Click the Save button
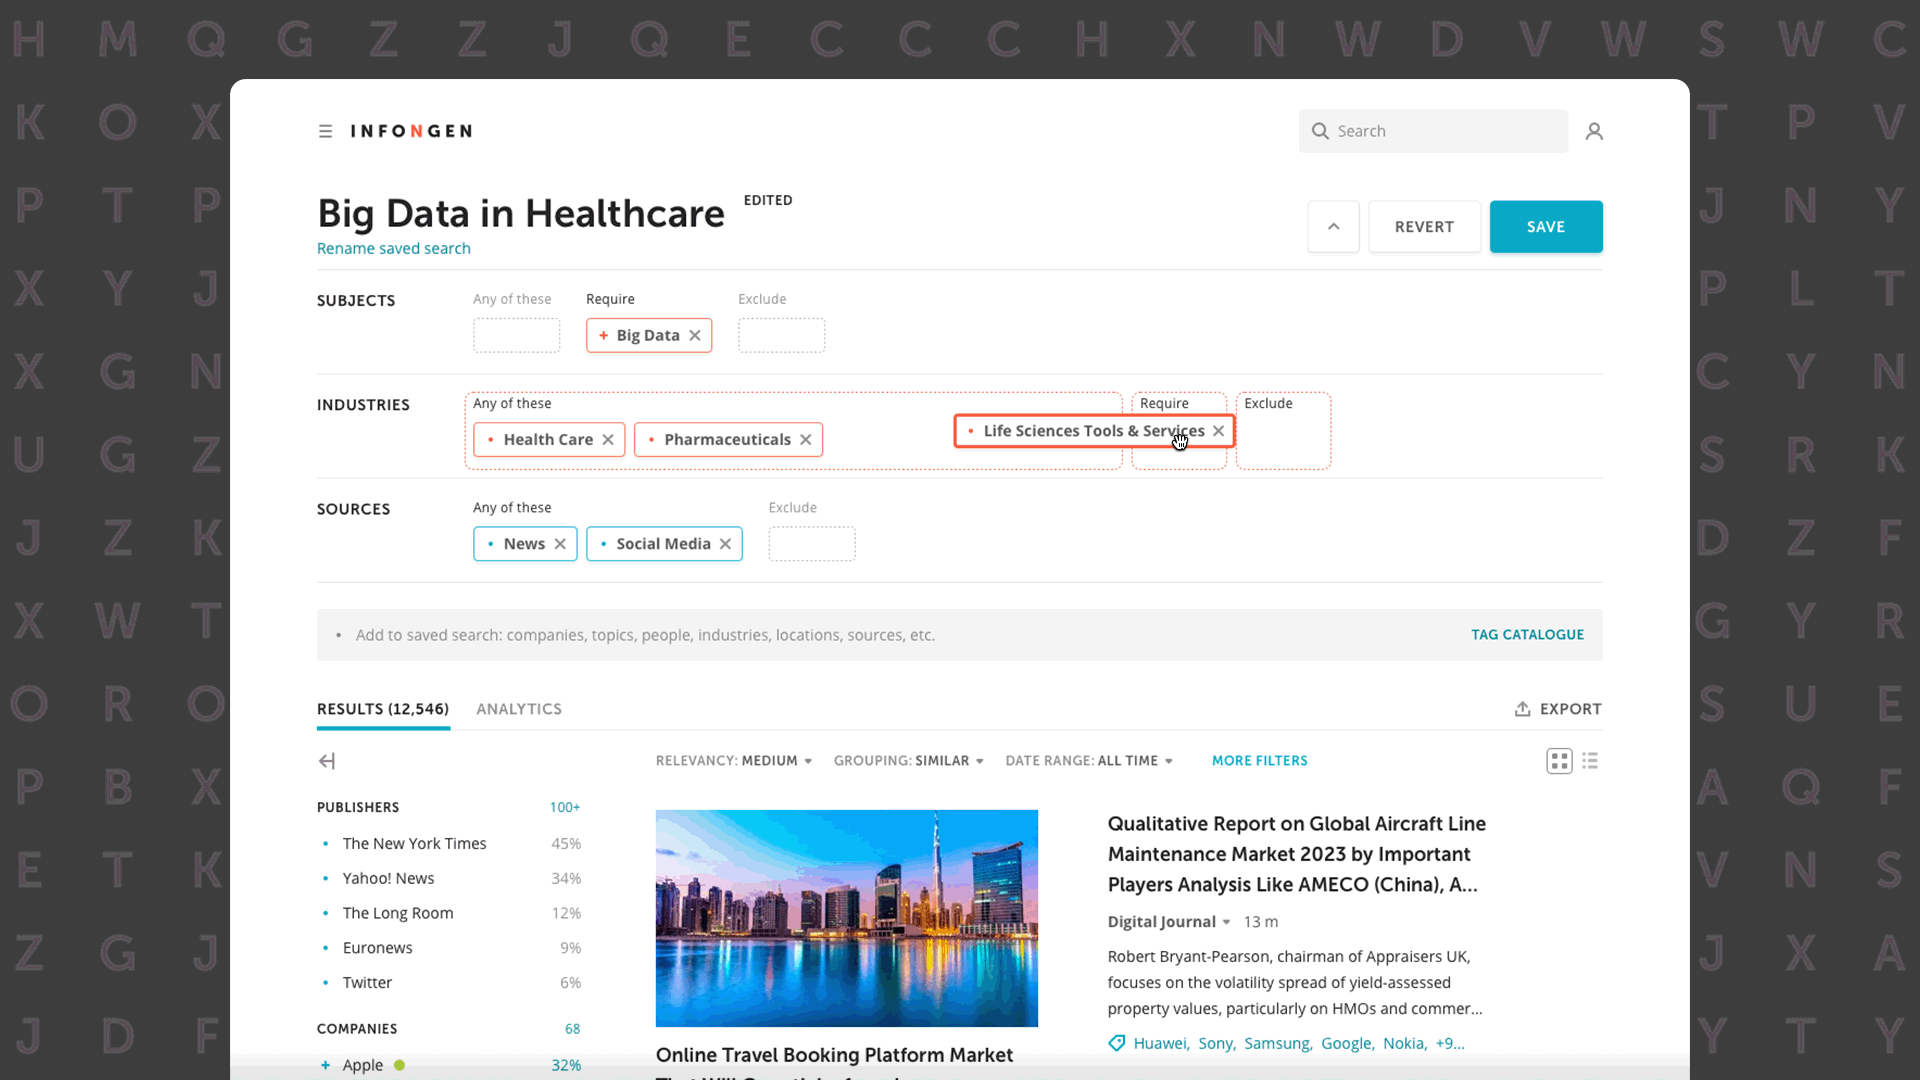Screen dimensions: 1920x1080 click(1545, 227)
